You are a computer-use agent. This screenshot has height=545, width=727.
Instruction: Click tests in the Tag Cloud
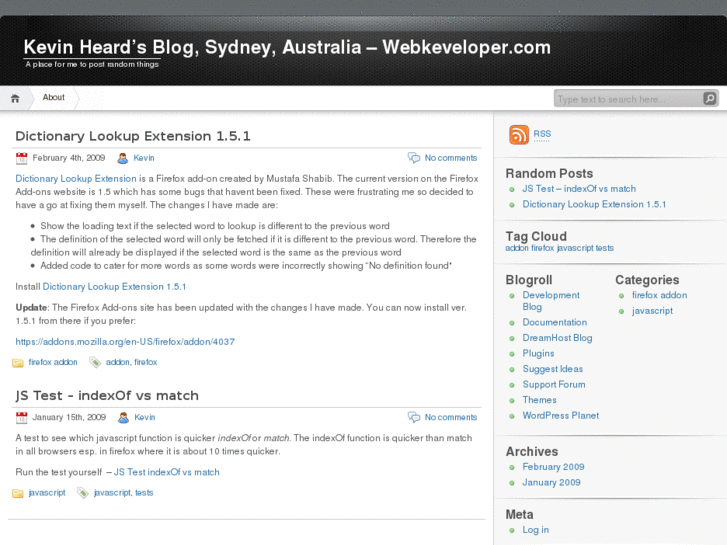click(x=605, y=248)
